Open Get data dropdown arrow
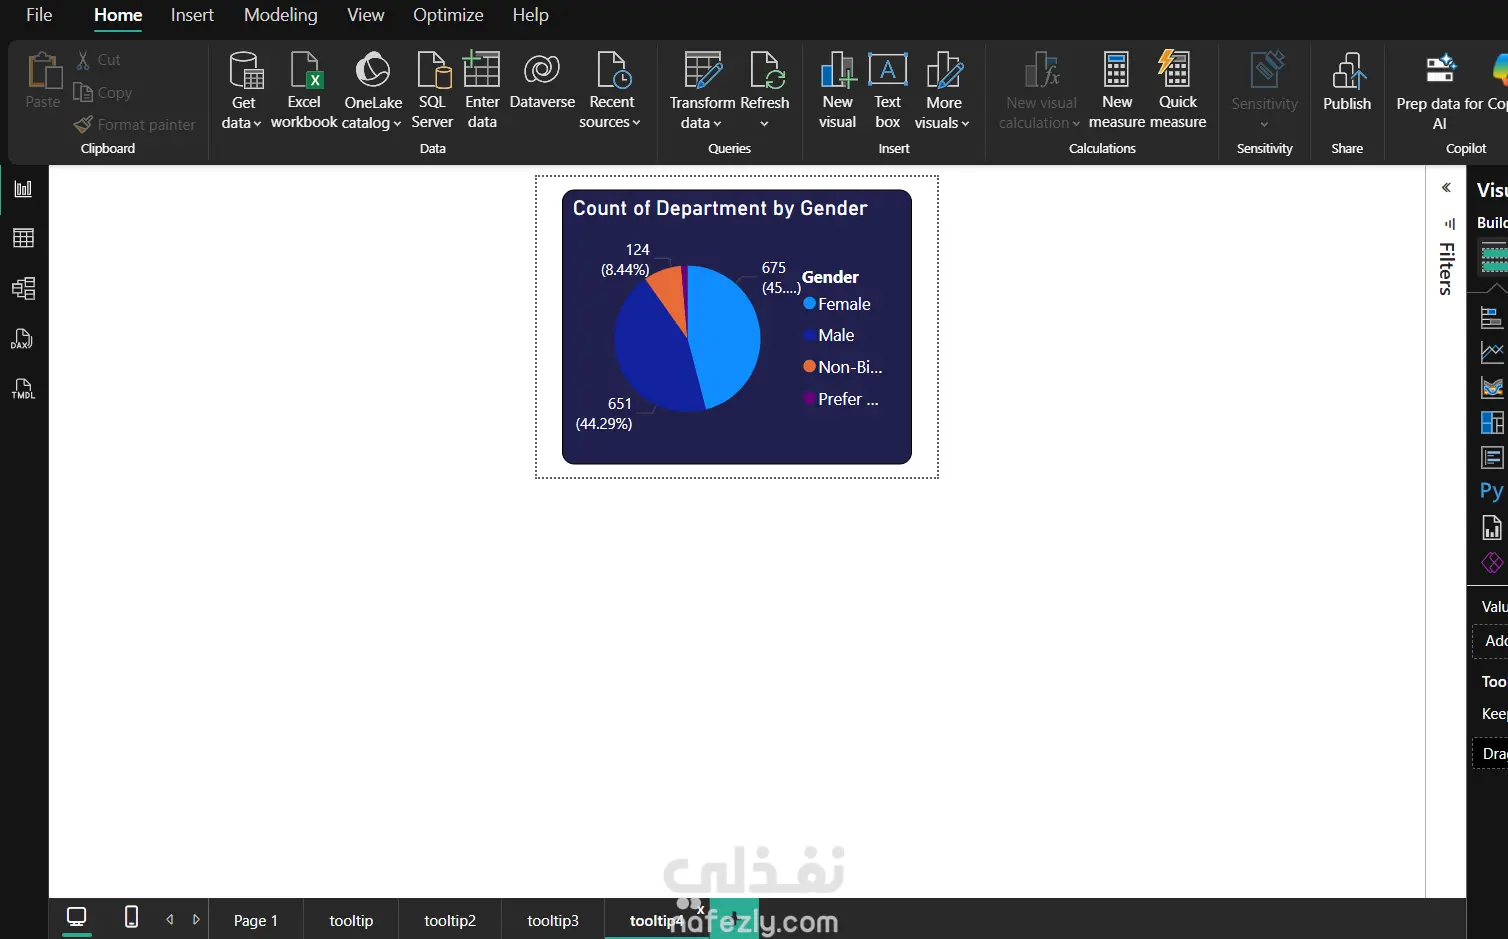This screenshot has height=939, width=1508. [x=257, y=124]
